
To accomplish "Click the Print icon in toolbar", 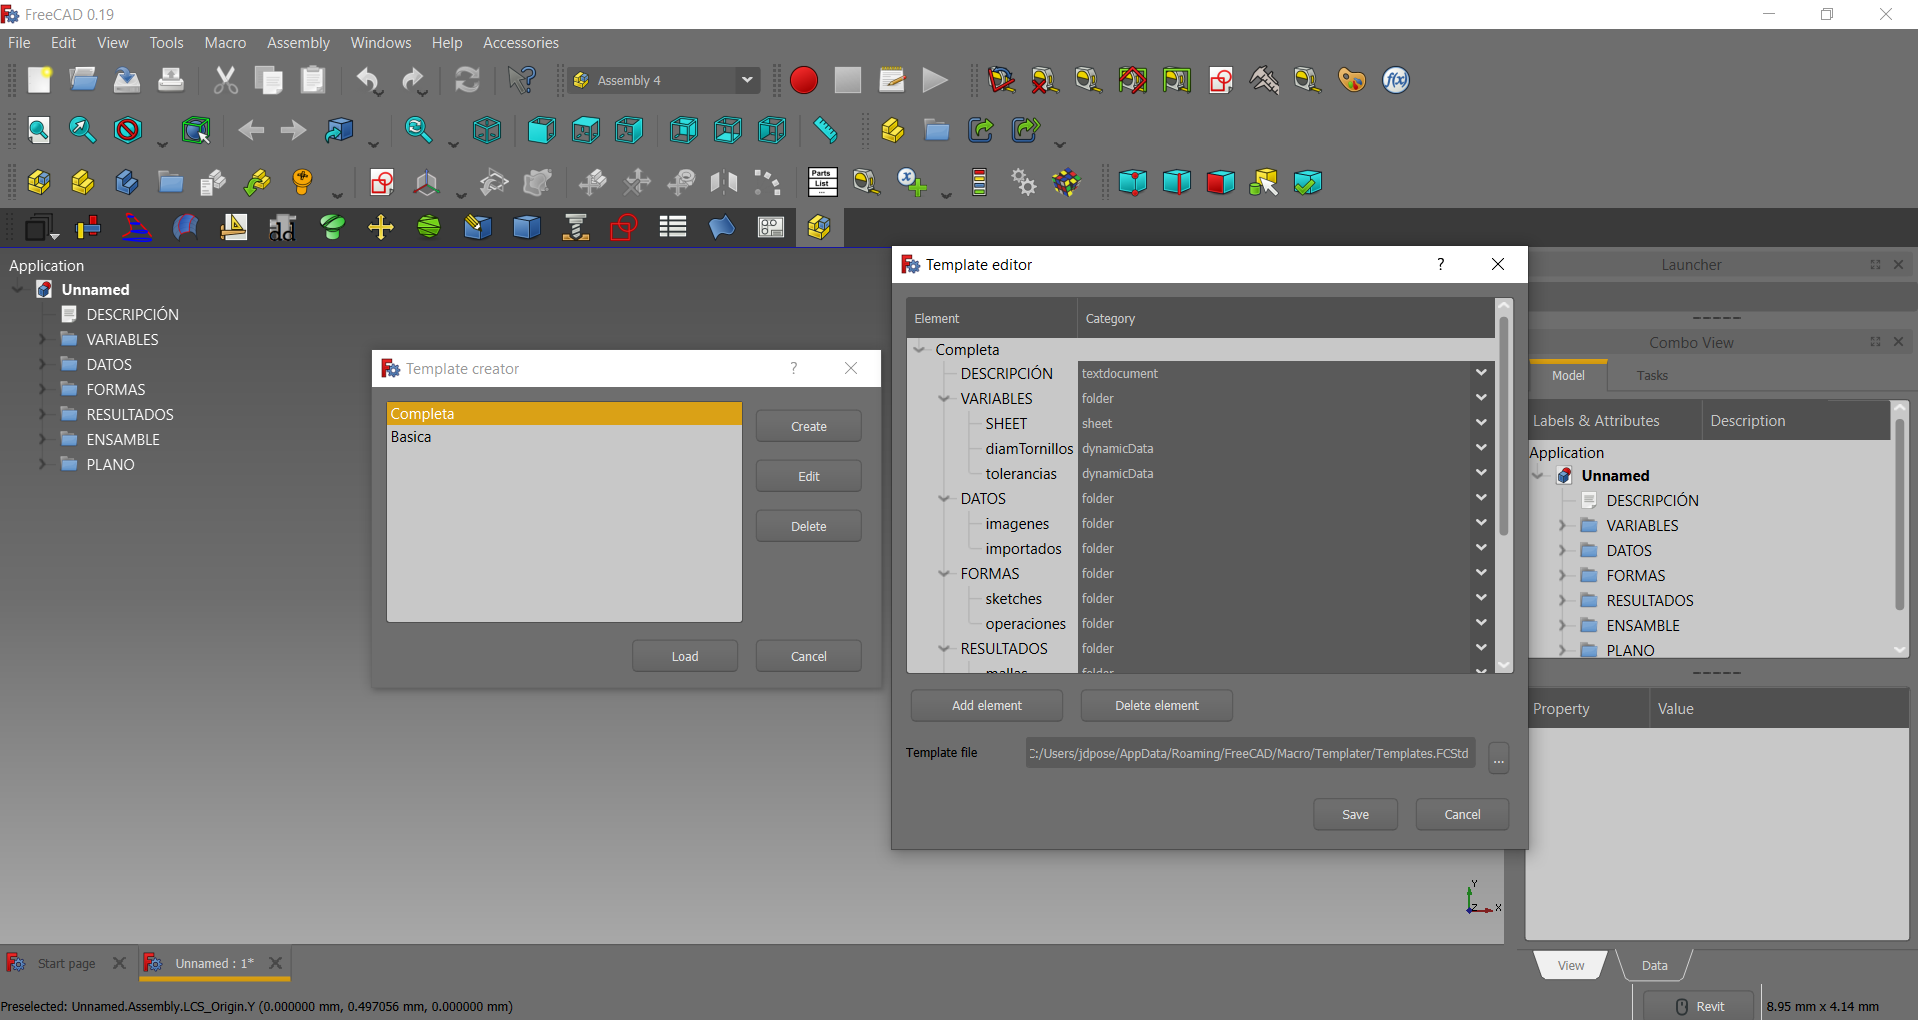I will pyautogui.click(x=171, y=80).
